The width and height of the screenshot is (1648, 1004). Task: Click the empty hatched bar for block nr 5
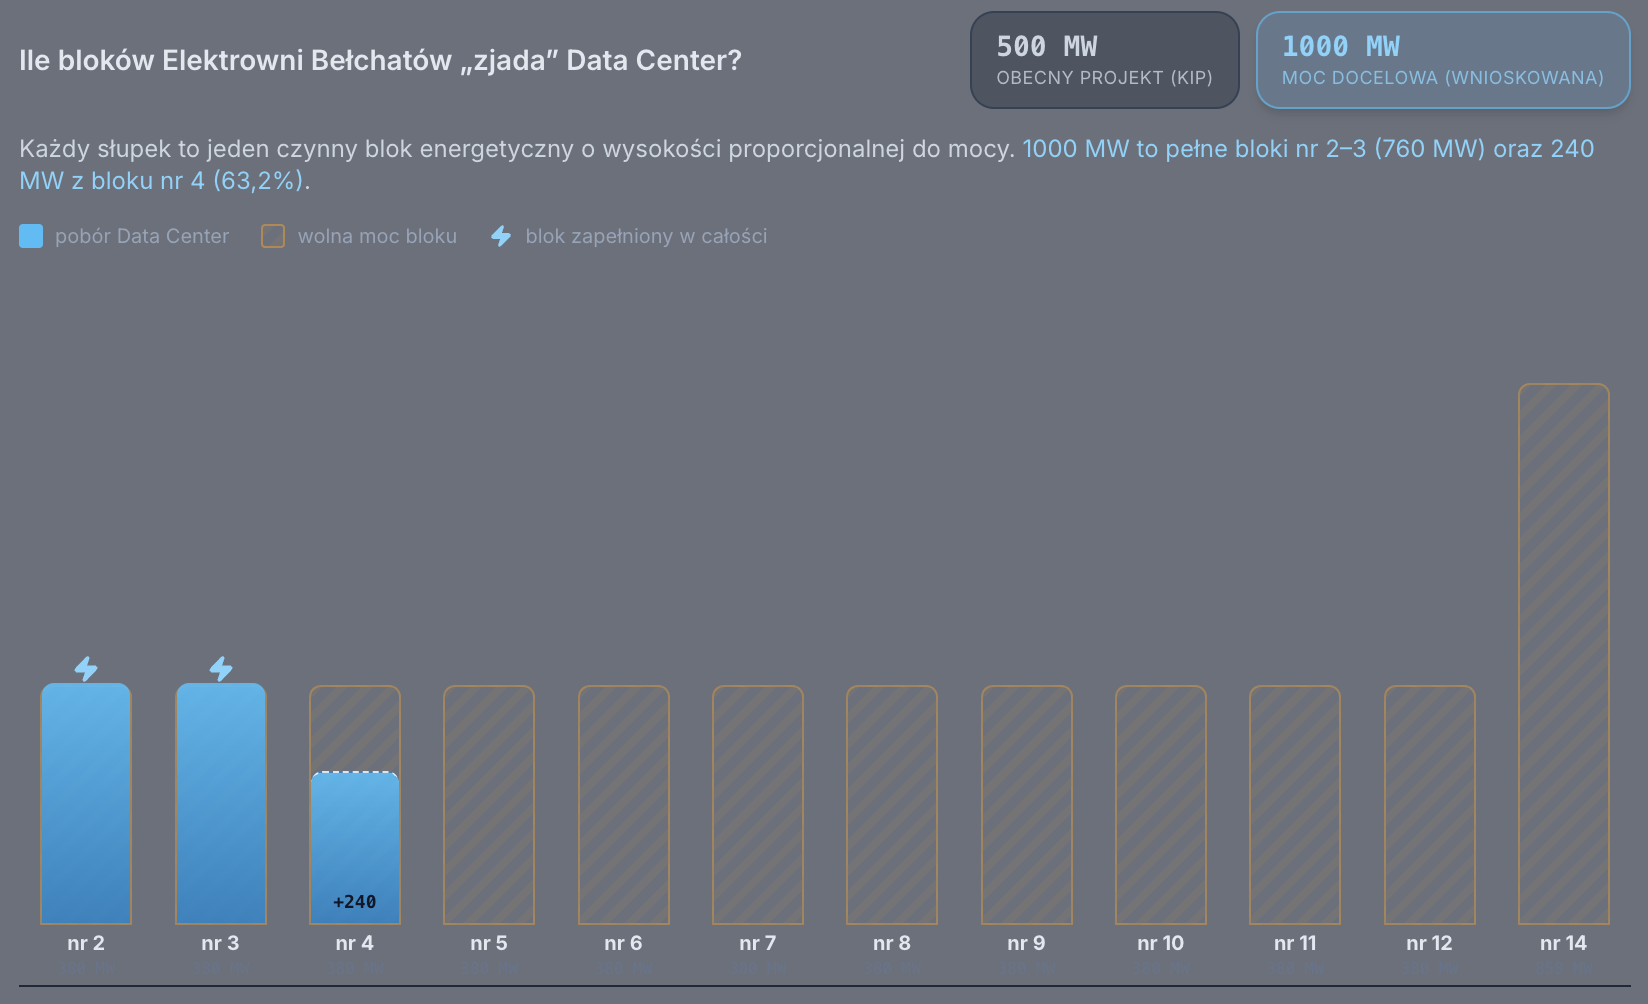[489, 805]
